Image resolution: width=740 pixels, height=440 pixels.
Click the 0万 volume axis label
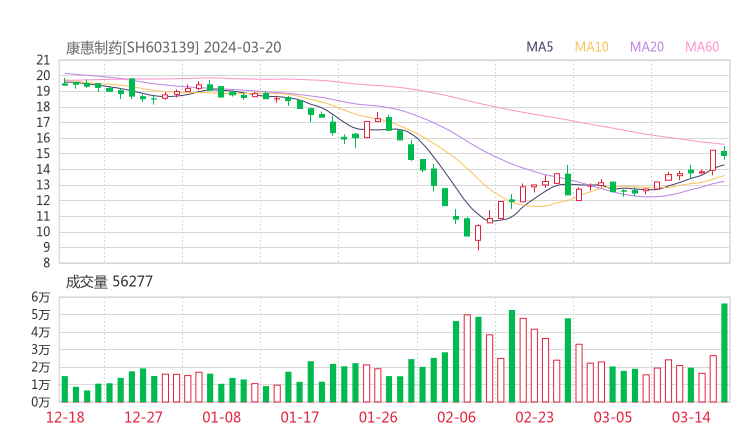click(41, 402)
